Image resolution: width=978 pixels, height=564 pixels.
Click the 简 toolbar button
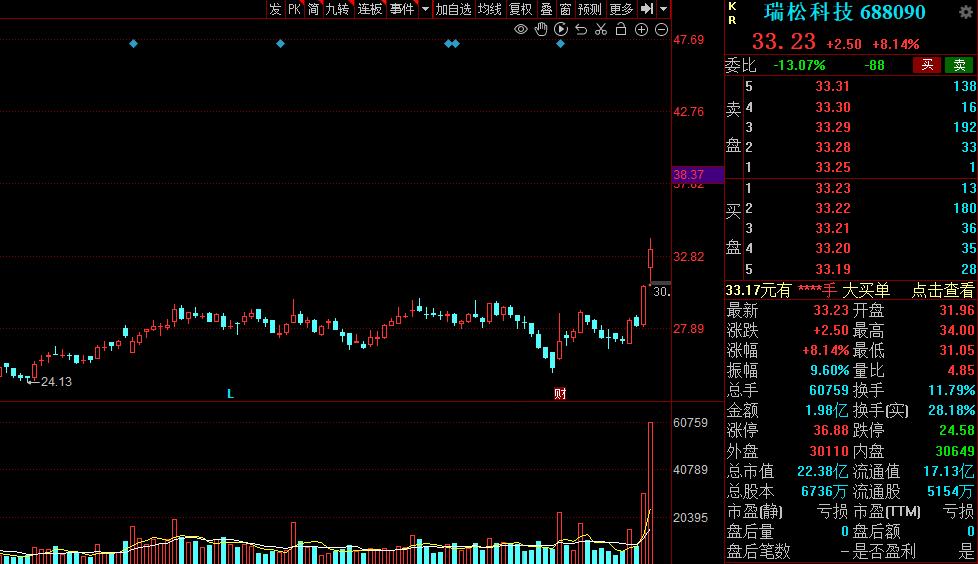(313, 9)
